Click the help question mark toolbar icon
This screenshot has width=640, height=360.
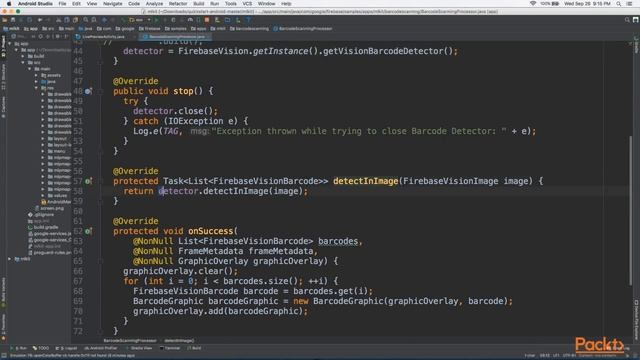(x=248, y=20)
